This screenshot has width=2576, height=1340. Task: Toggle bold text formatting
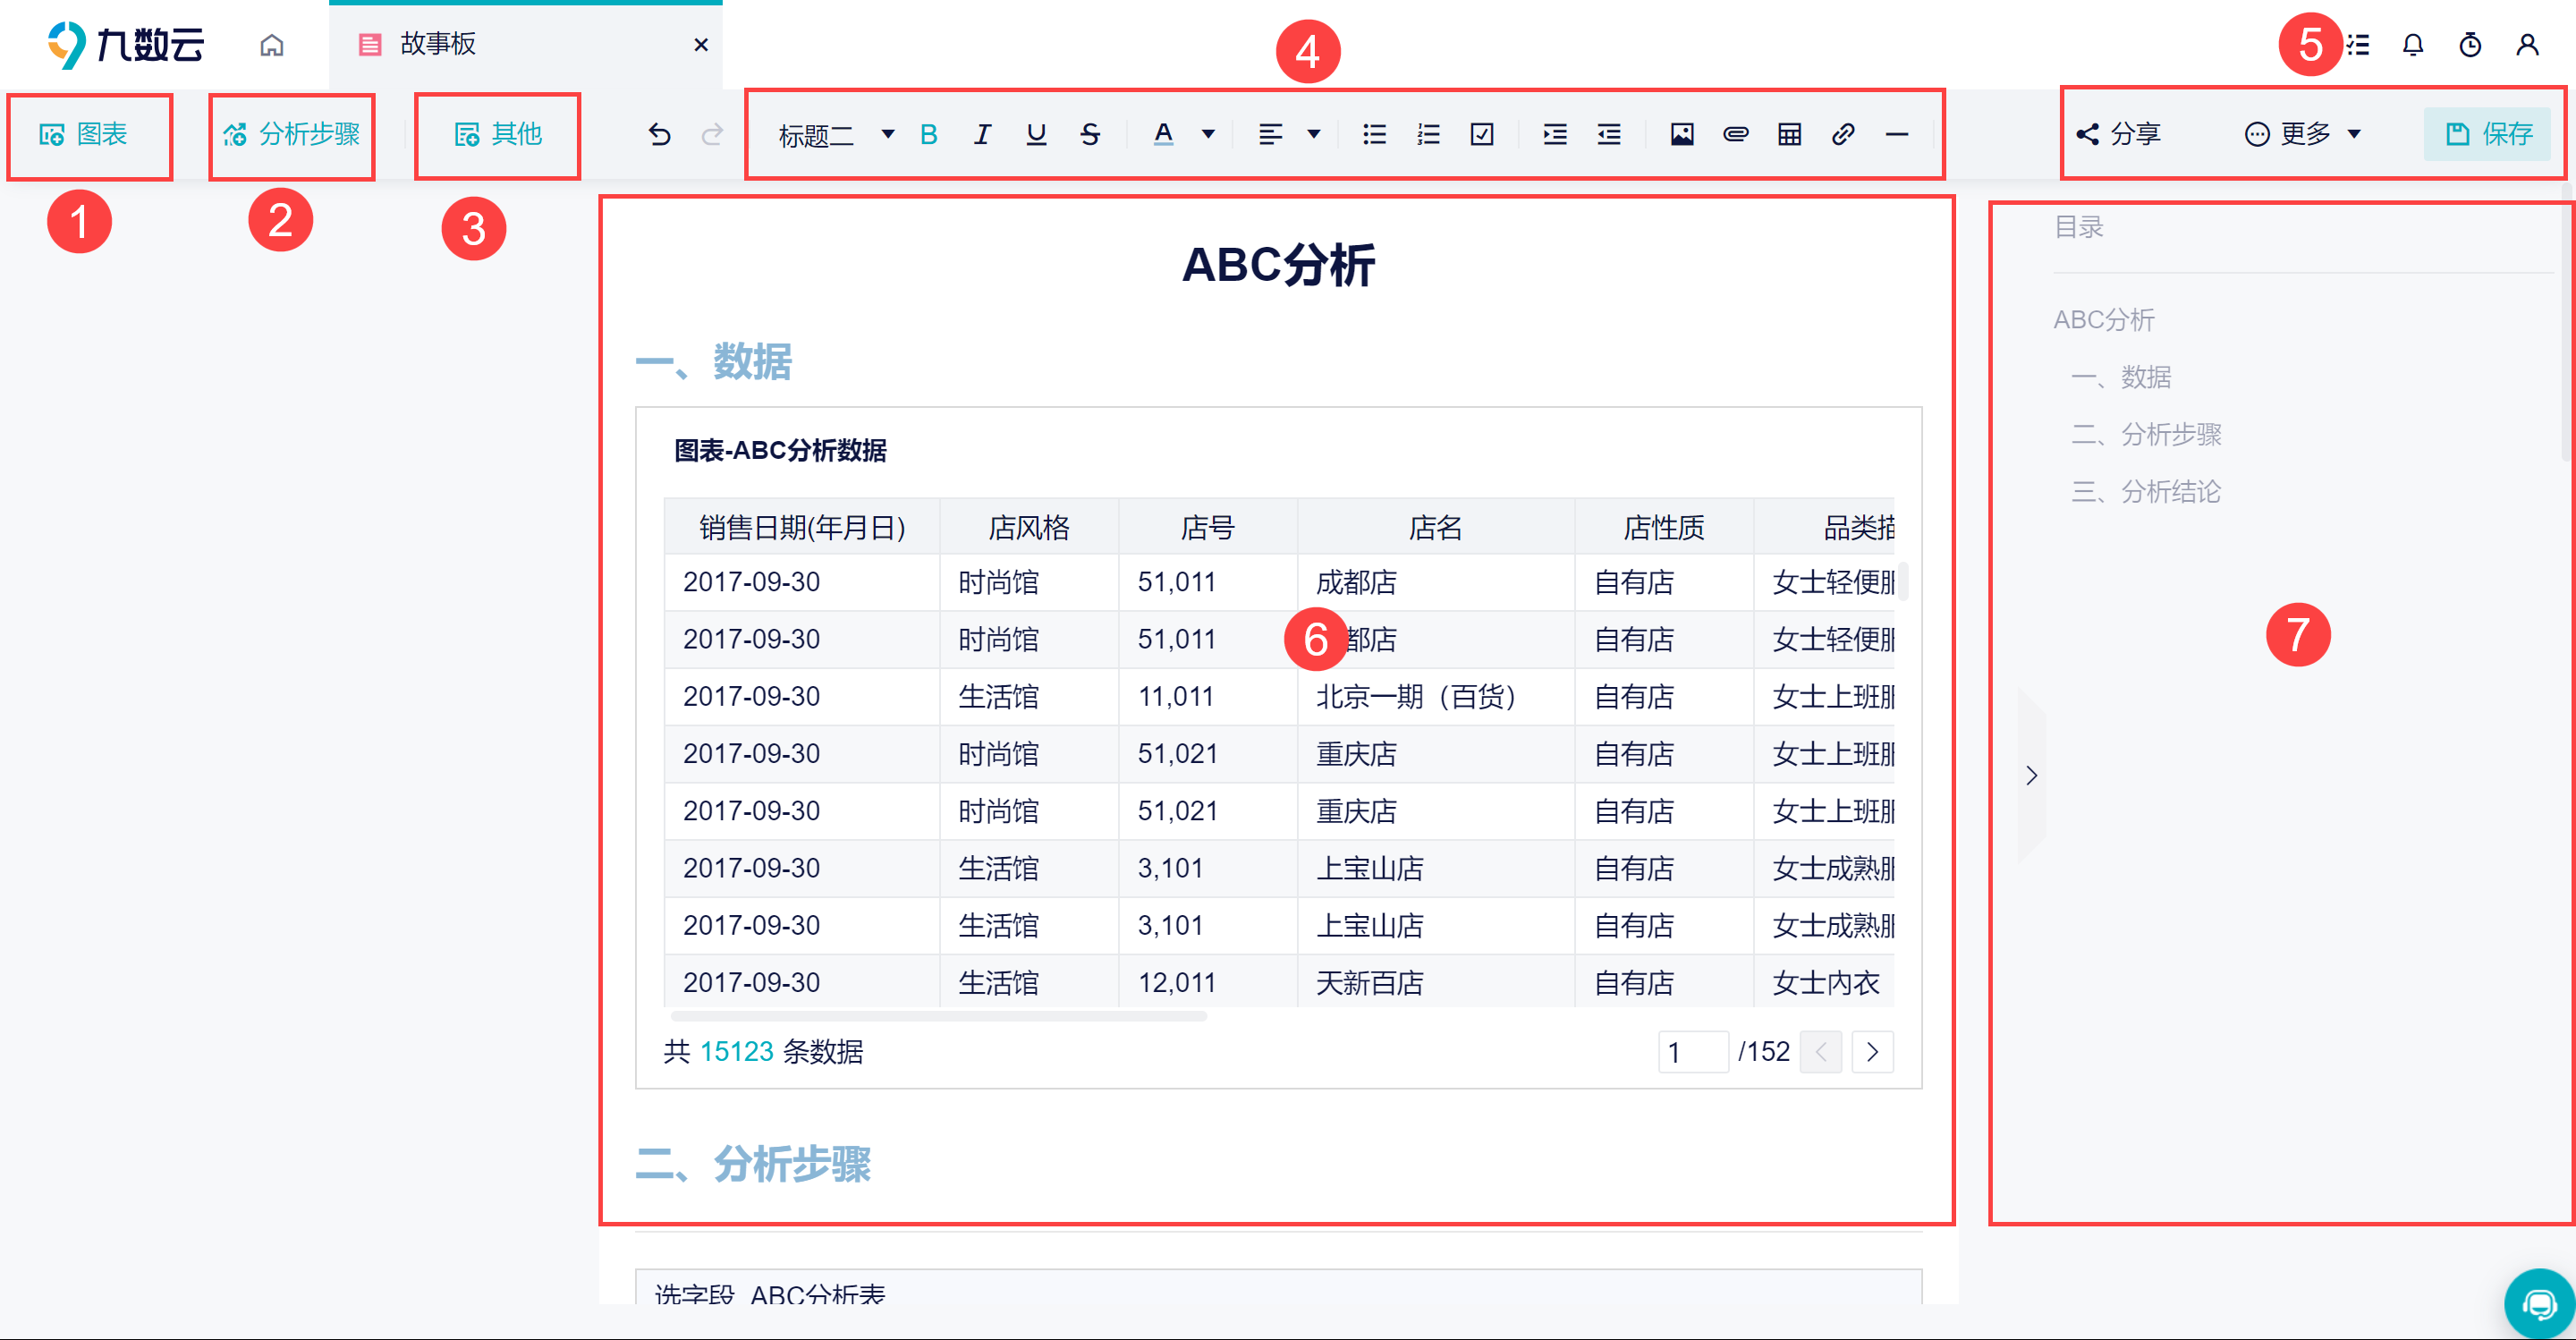[x=928, y=134]
